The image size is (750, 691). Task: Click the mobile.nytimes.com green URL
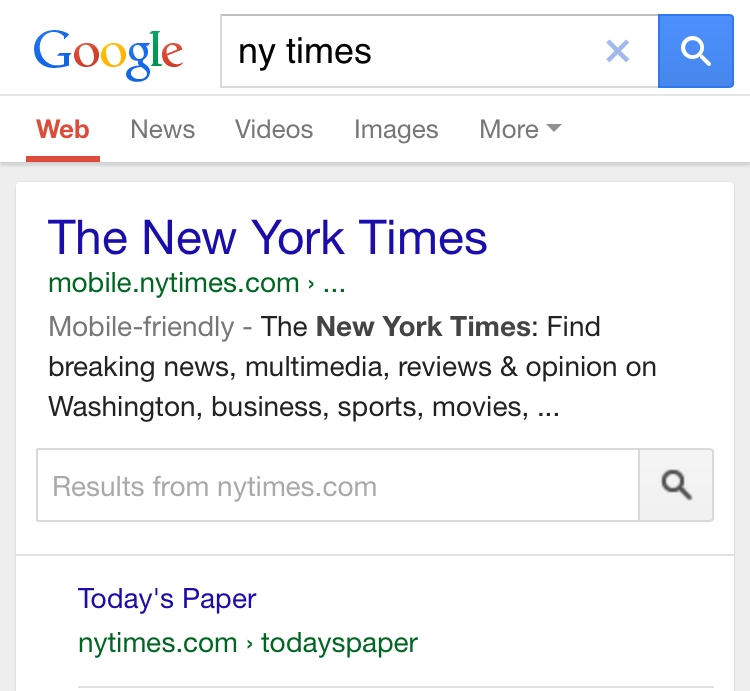tap(174, 283)
